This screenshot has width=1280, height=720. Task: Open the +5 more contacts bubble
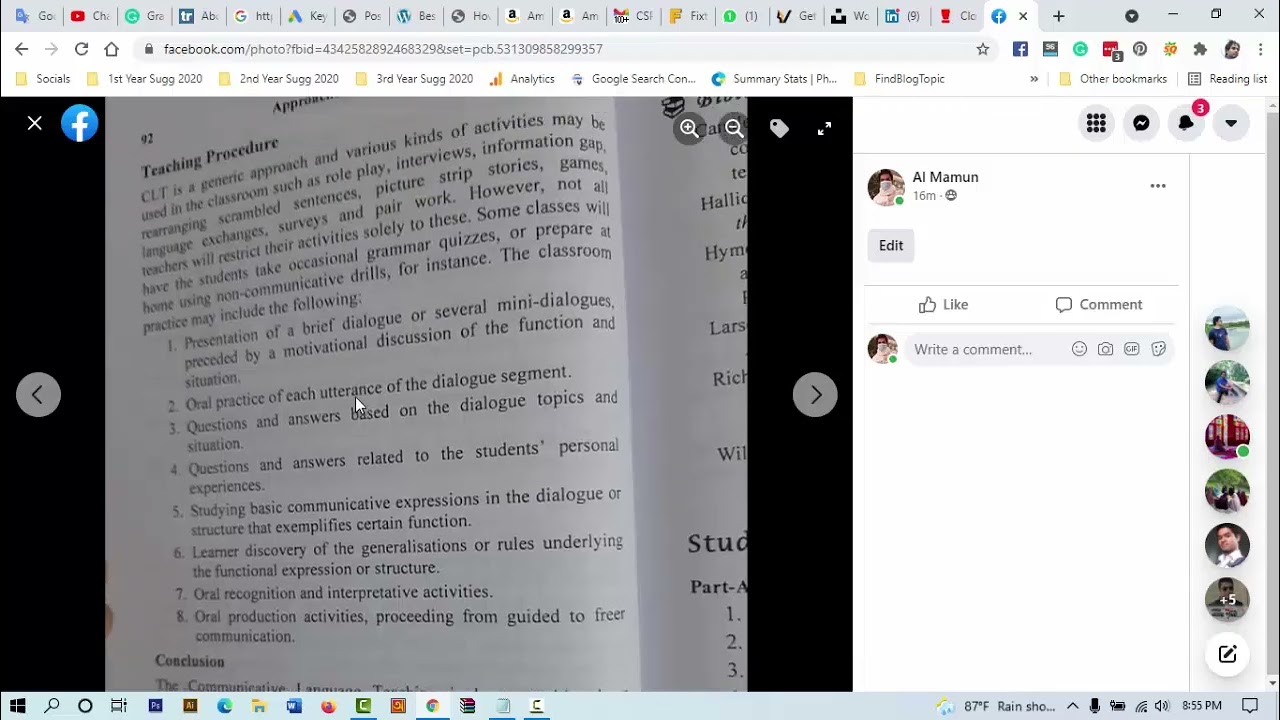[x=1227, y=600]
